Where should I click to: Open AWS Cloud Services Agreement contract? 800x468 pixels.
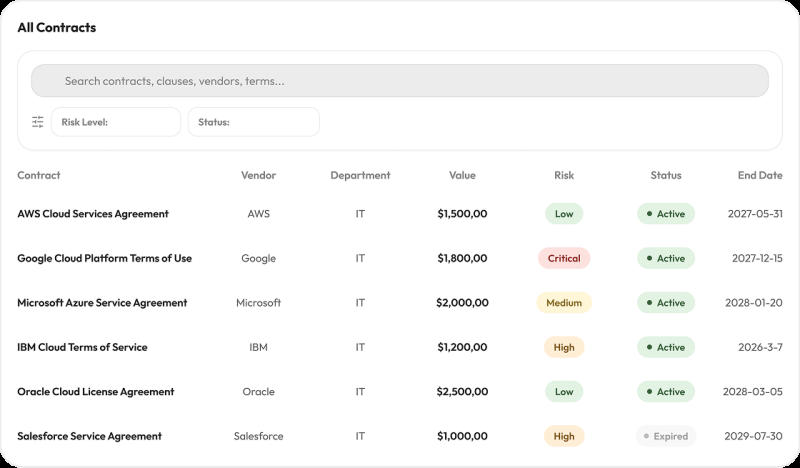[93, 214]
